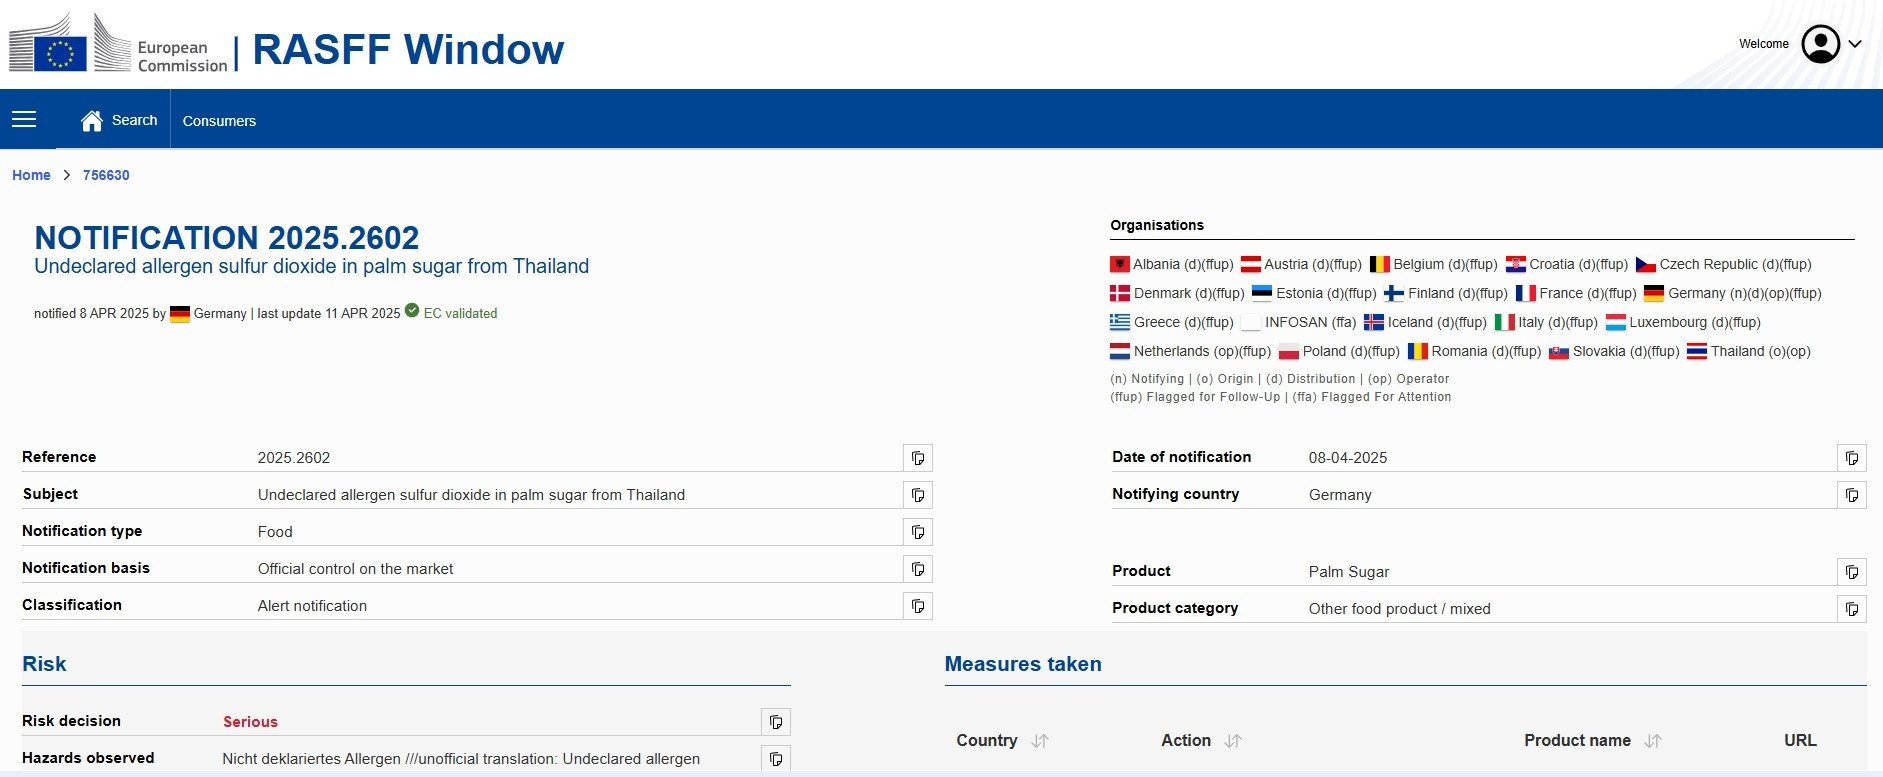Copy the Notification type value
Screen dimensions: 1883x777
click(x=917, y=532)
